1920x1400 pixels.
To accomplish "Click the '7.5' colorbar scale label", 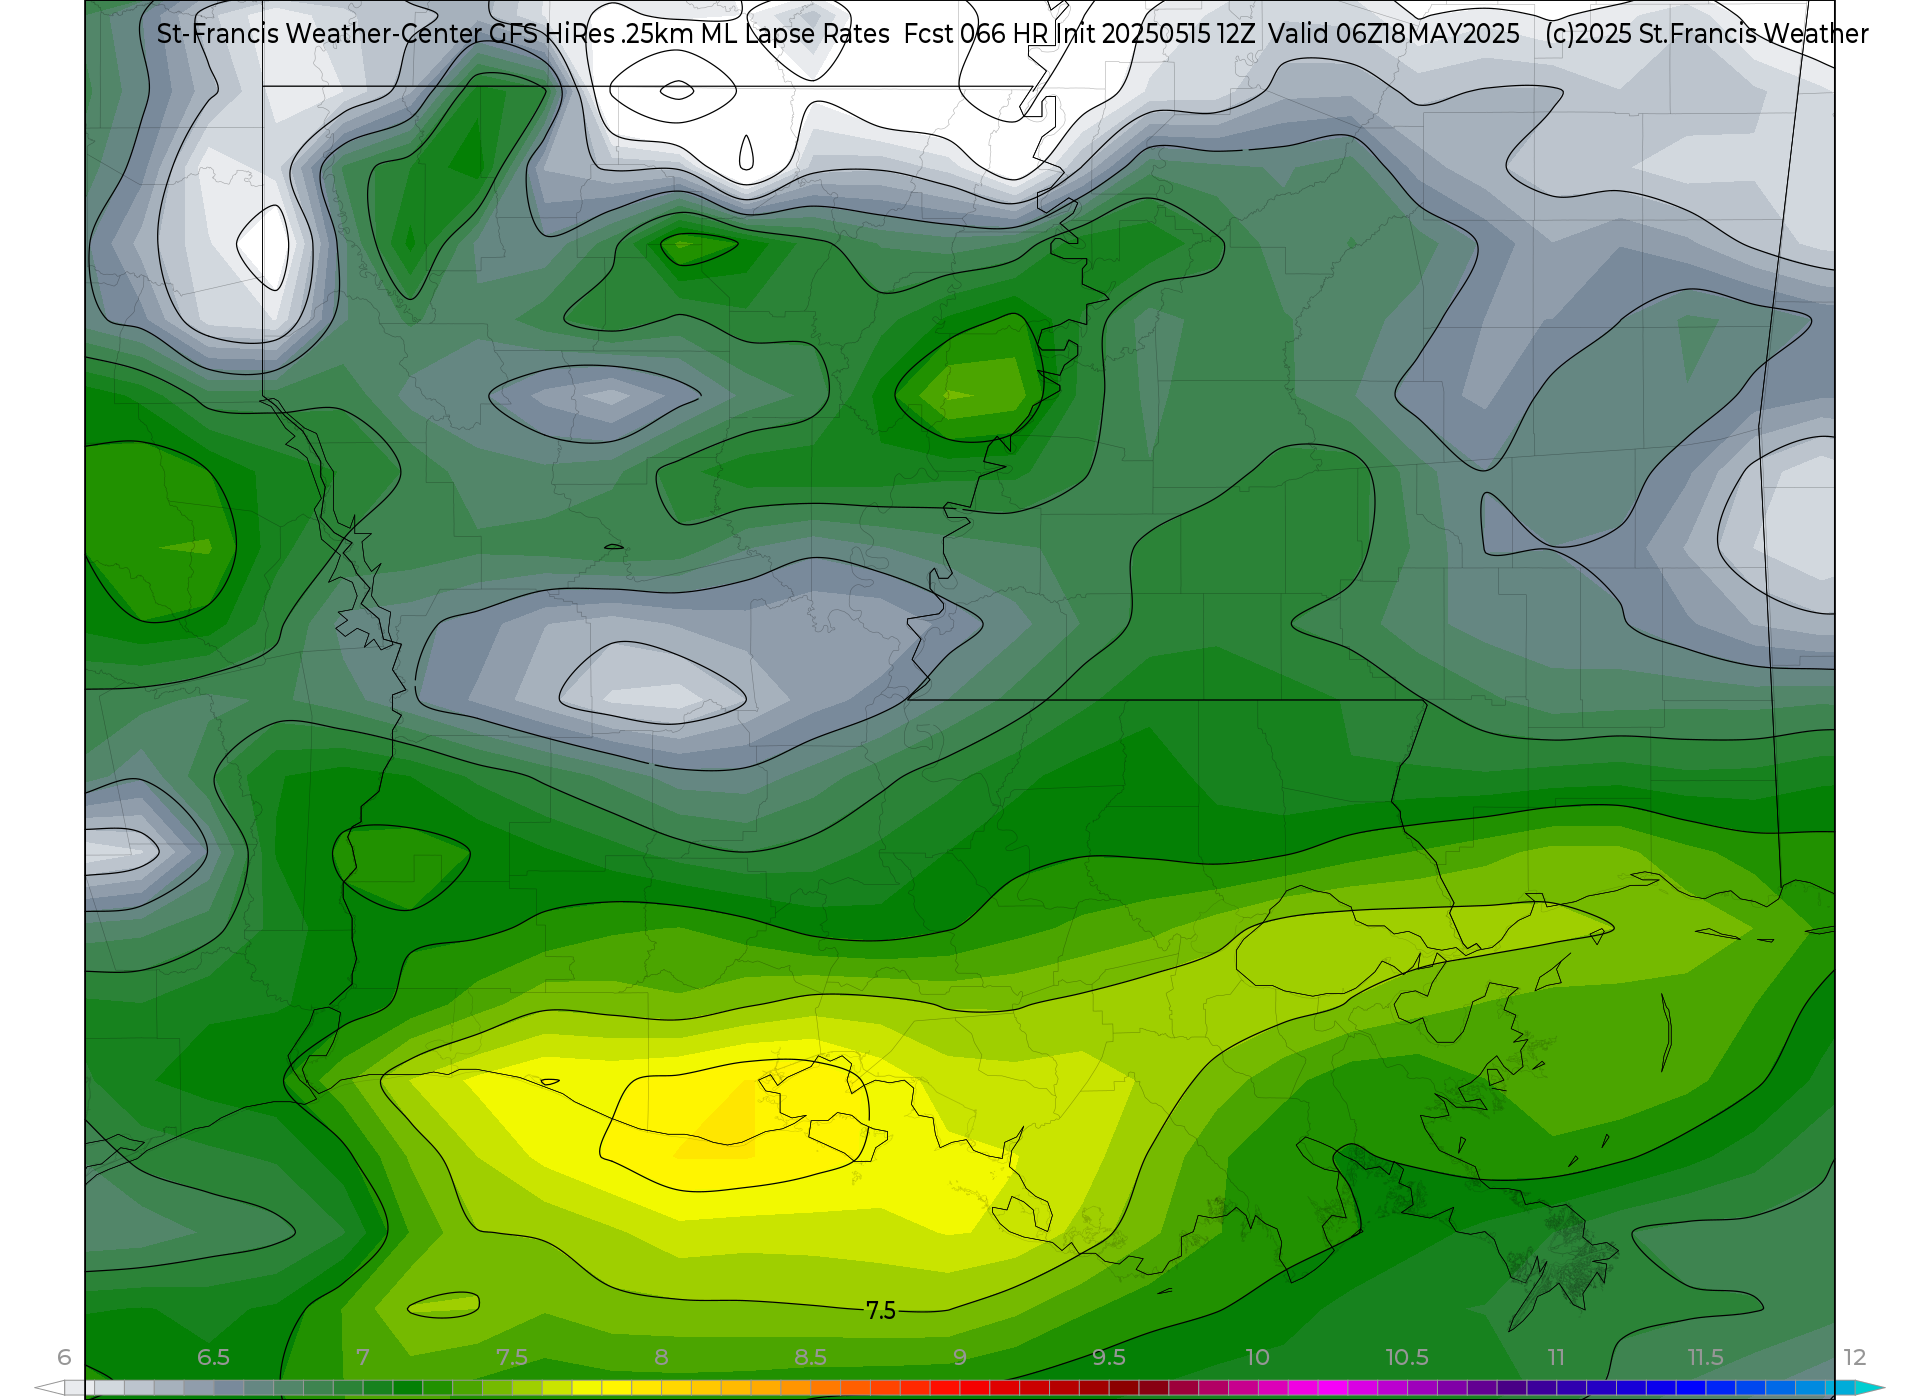I will point(511,1357).
